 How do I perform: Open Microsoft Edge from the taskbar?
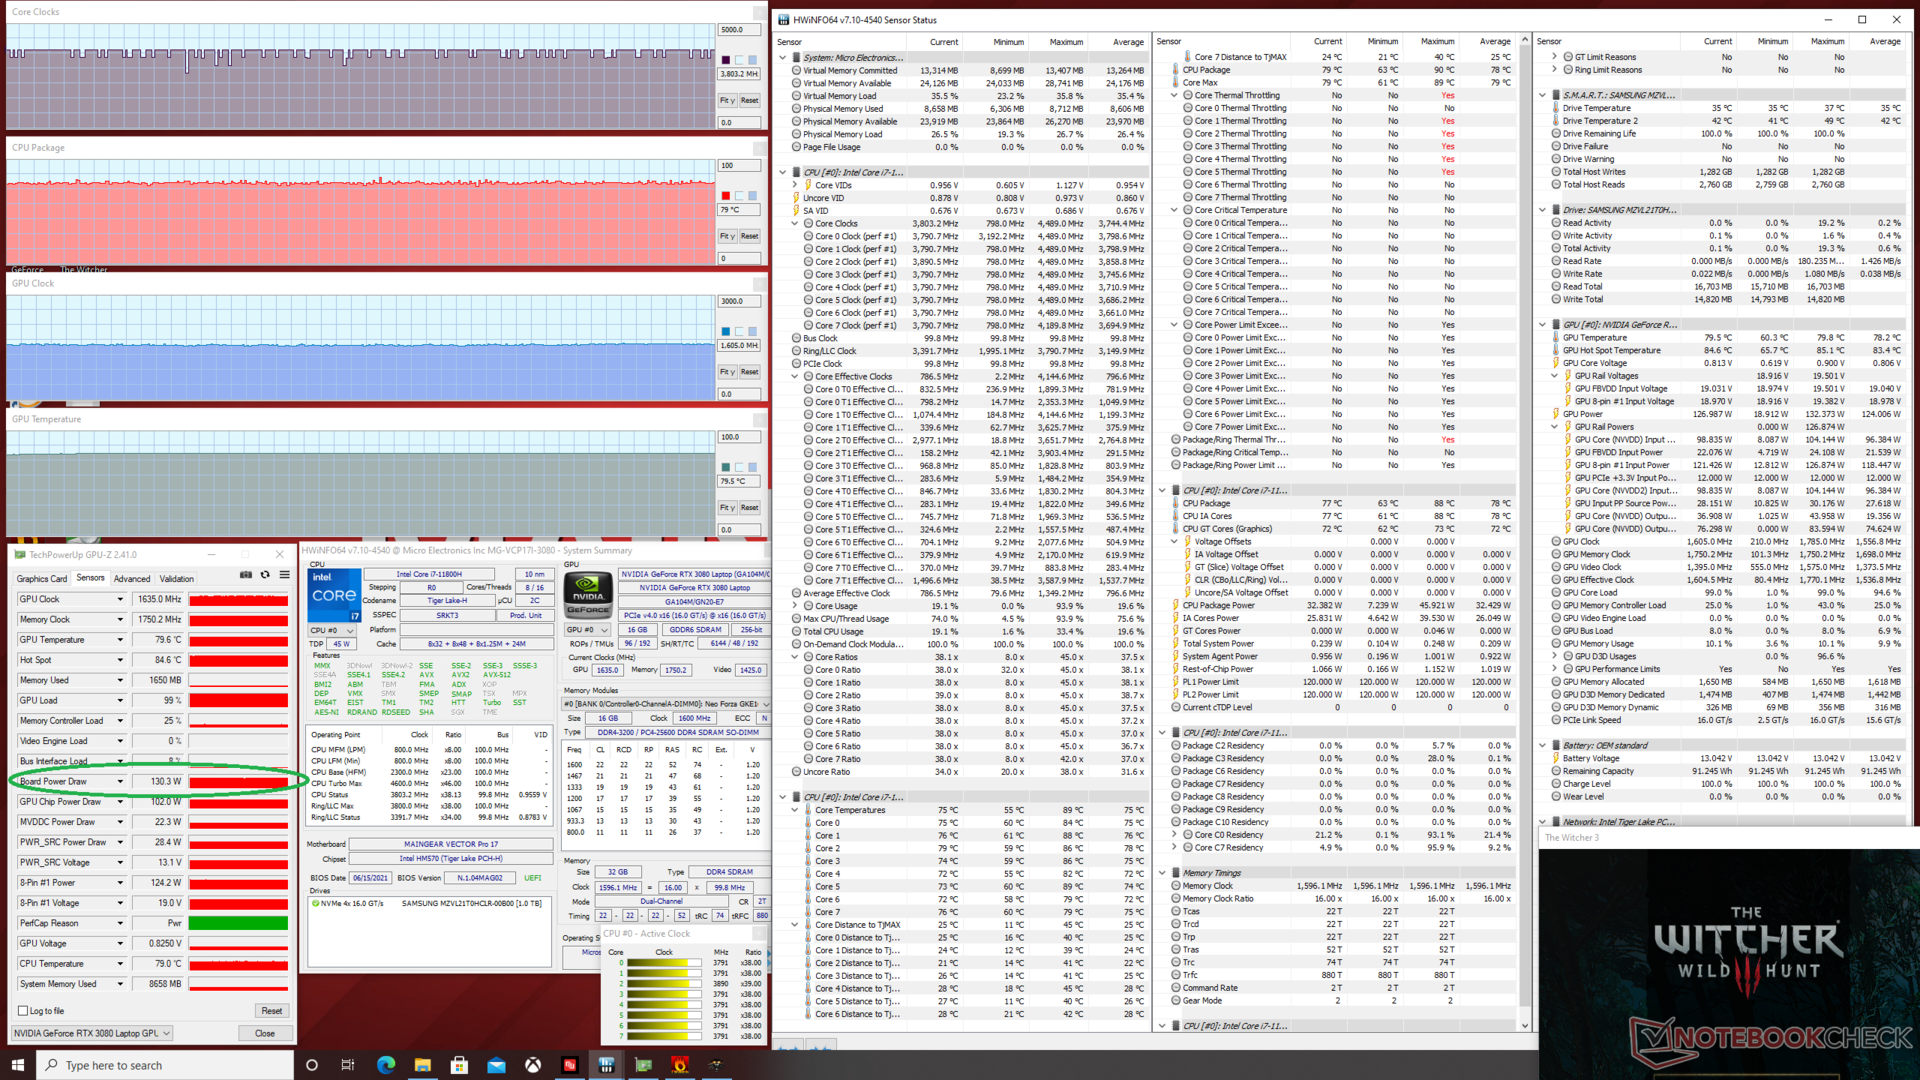(x=386, y=1065)
